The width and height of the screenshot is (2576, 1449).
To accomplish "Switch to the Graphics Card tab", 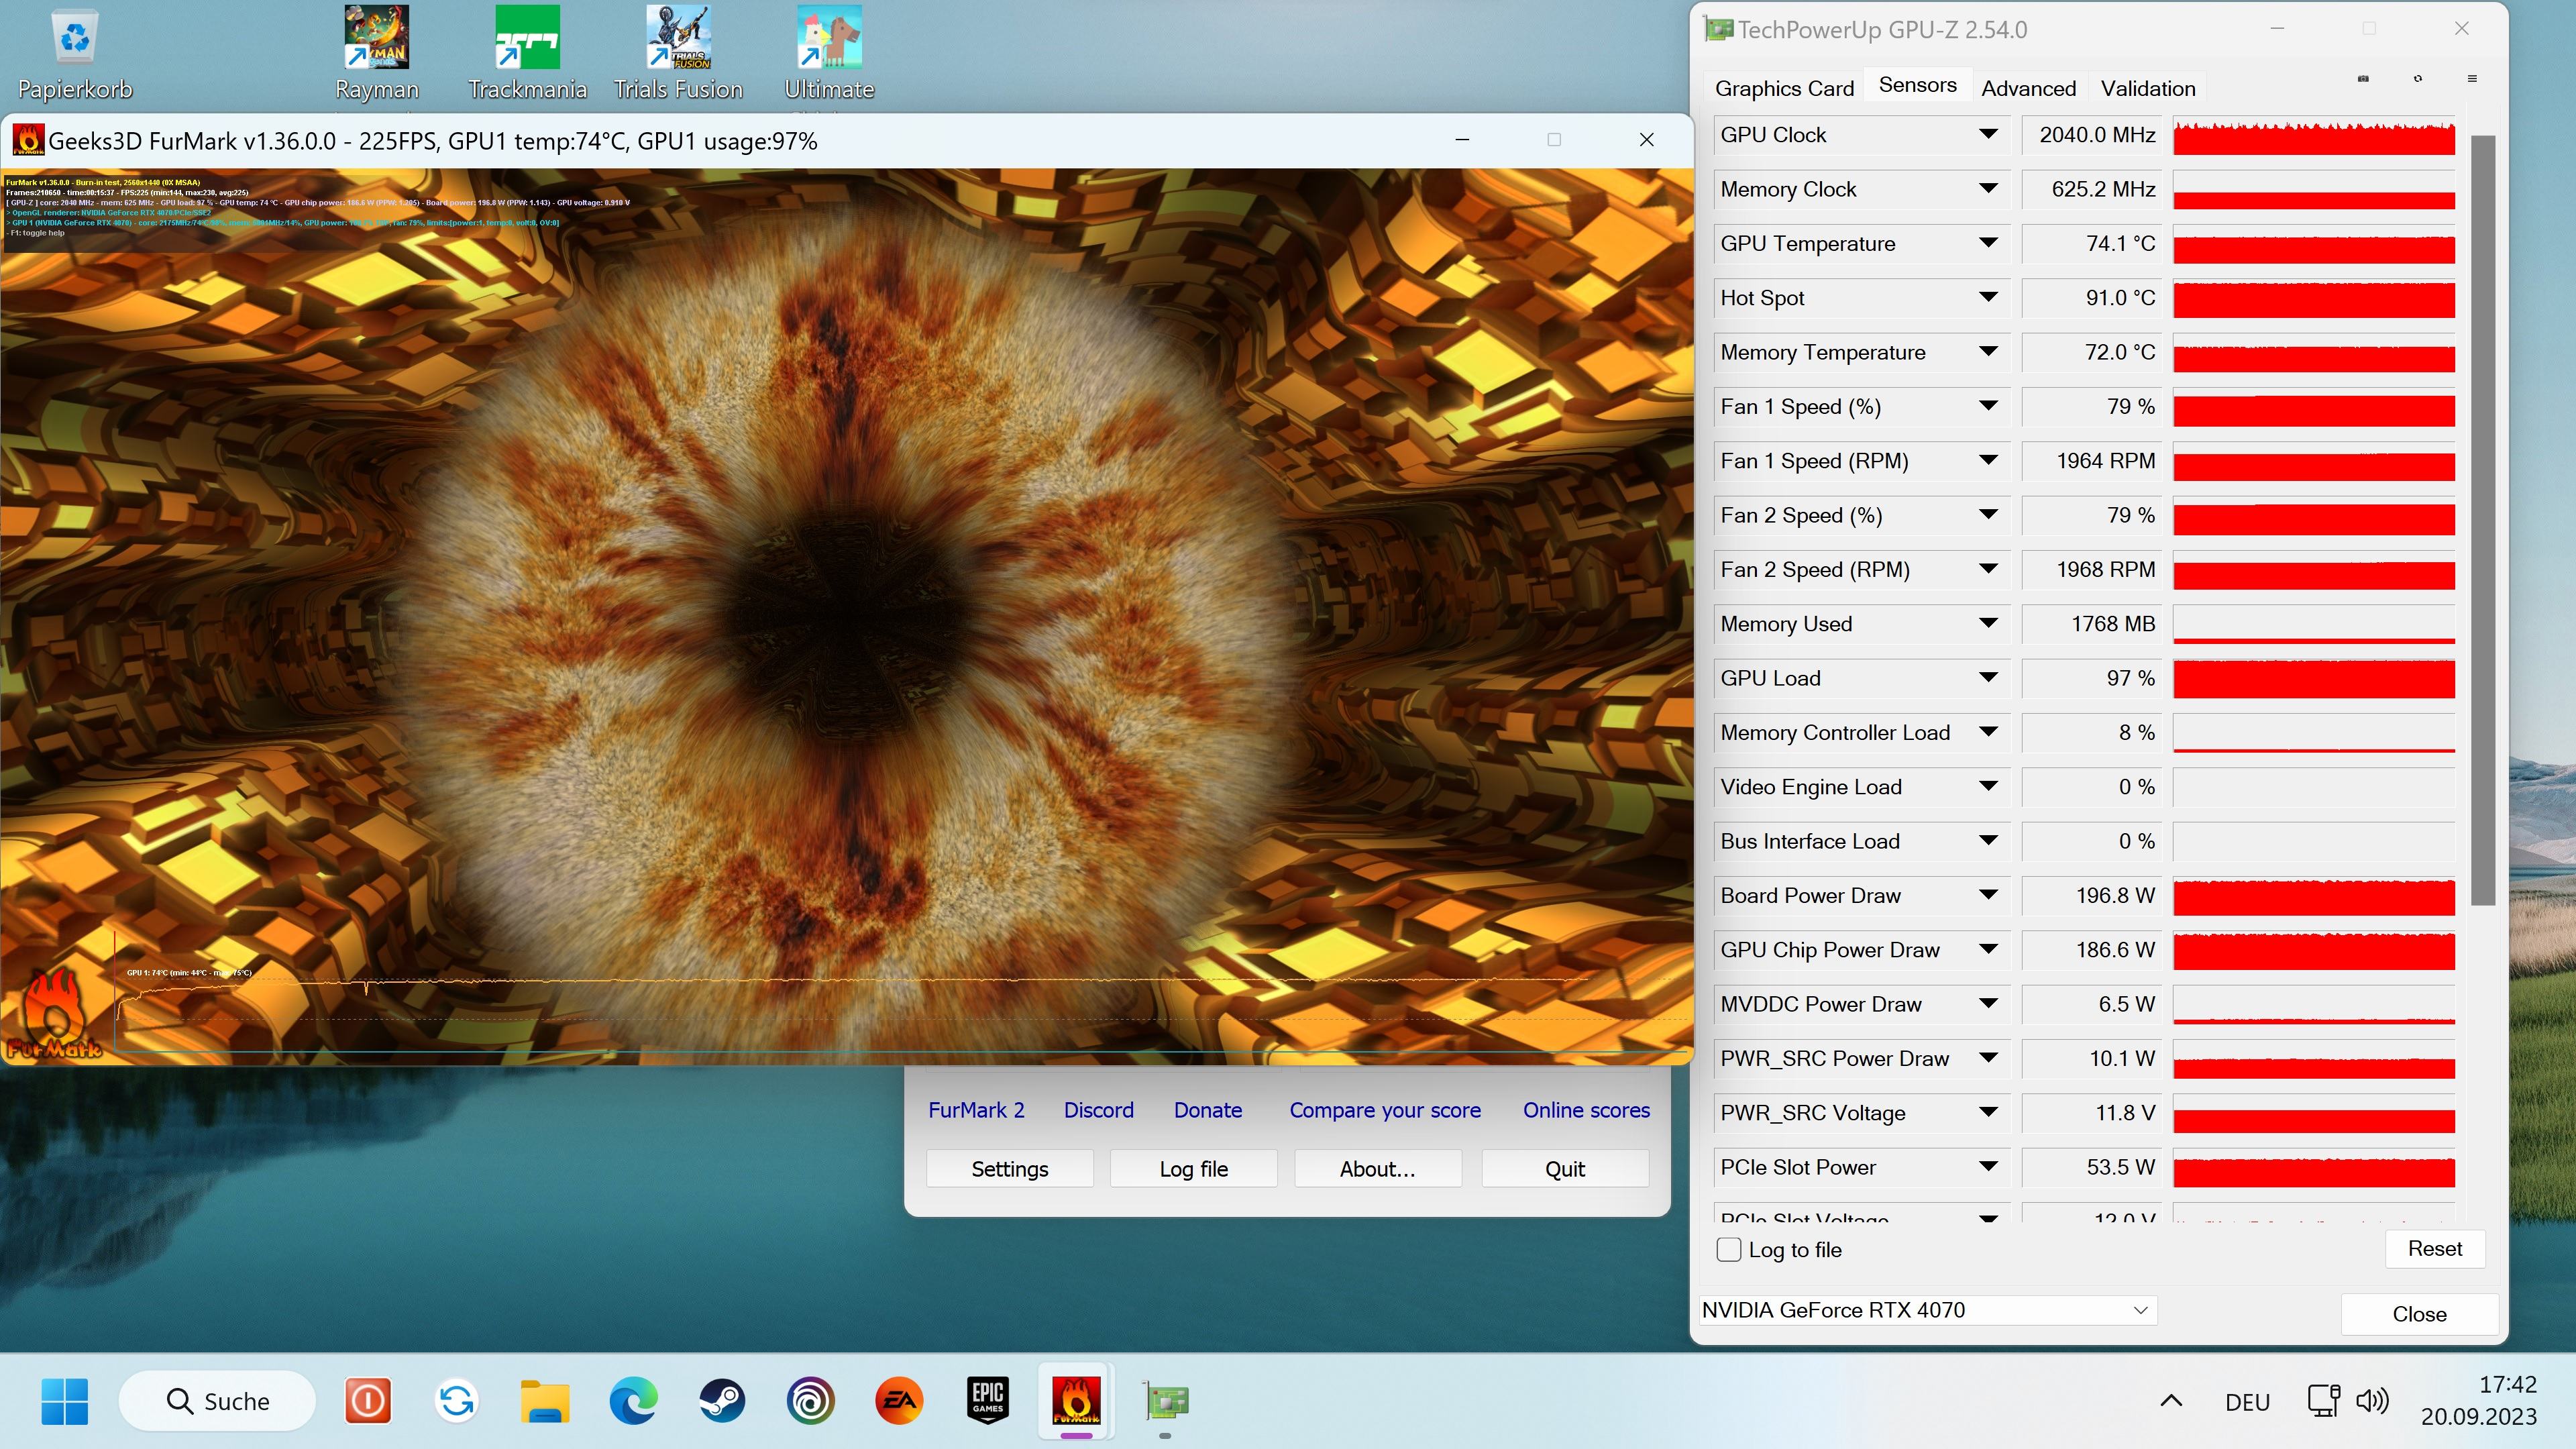I will 1784,88.
